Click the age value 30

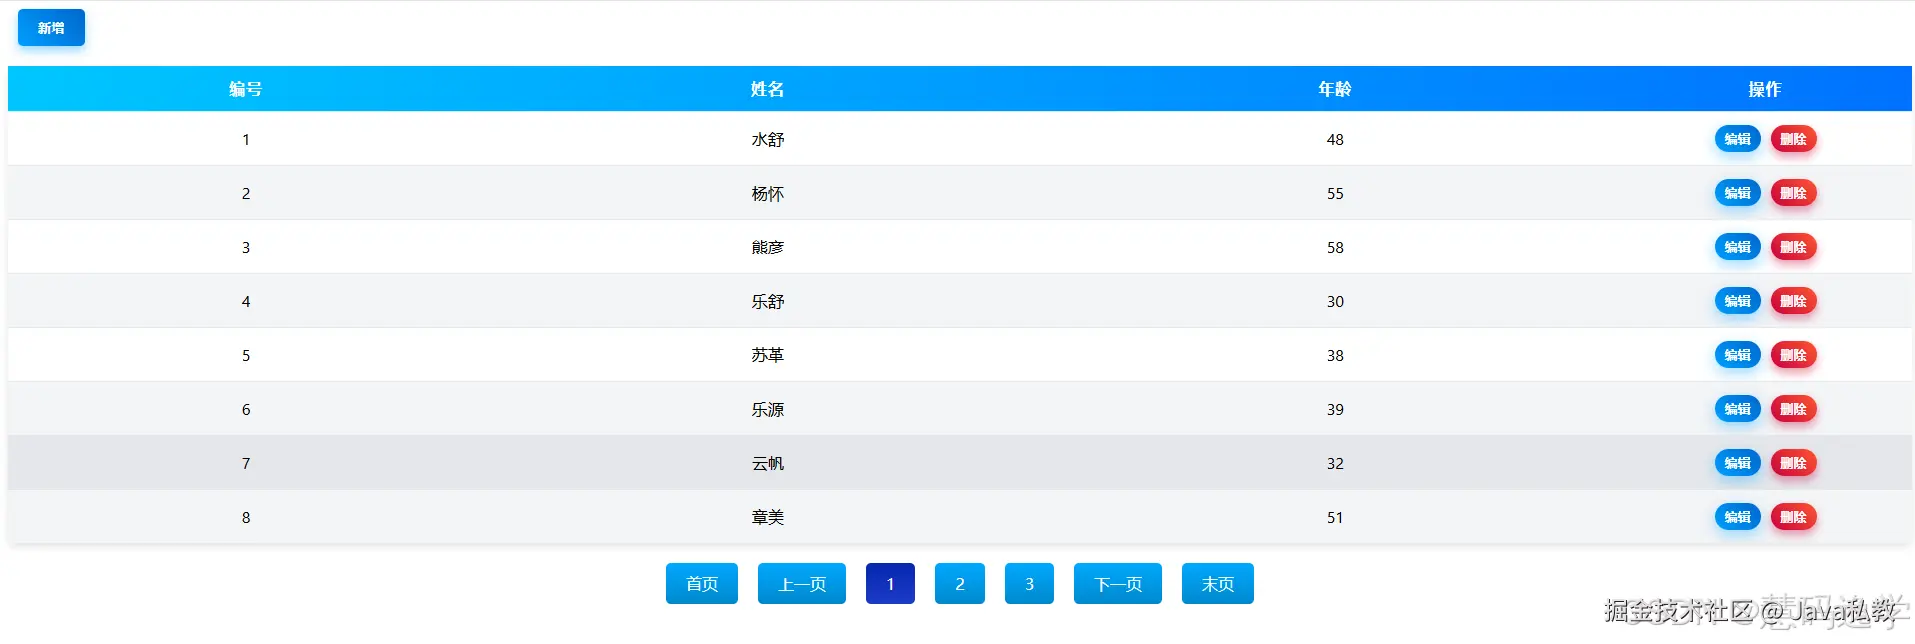point(1335,301)
